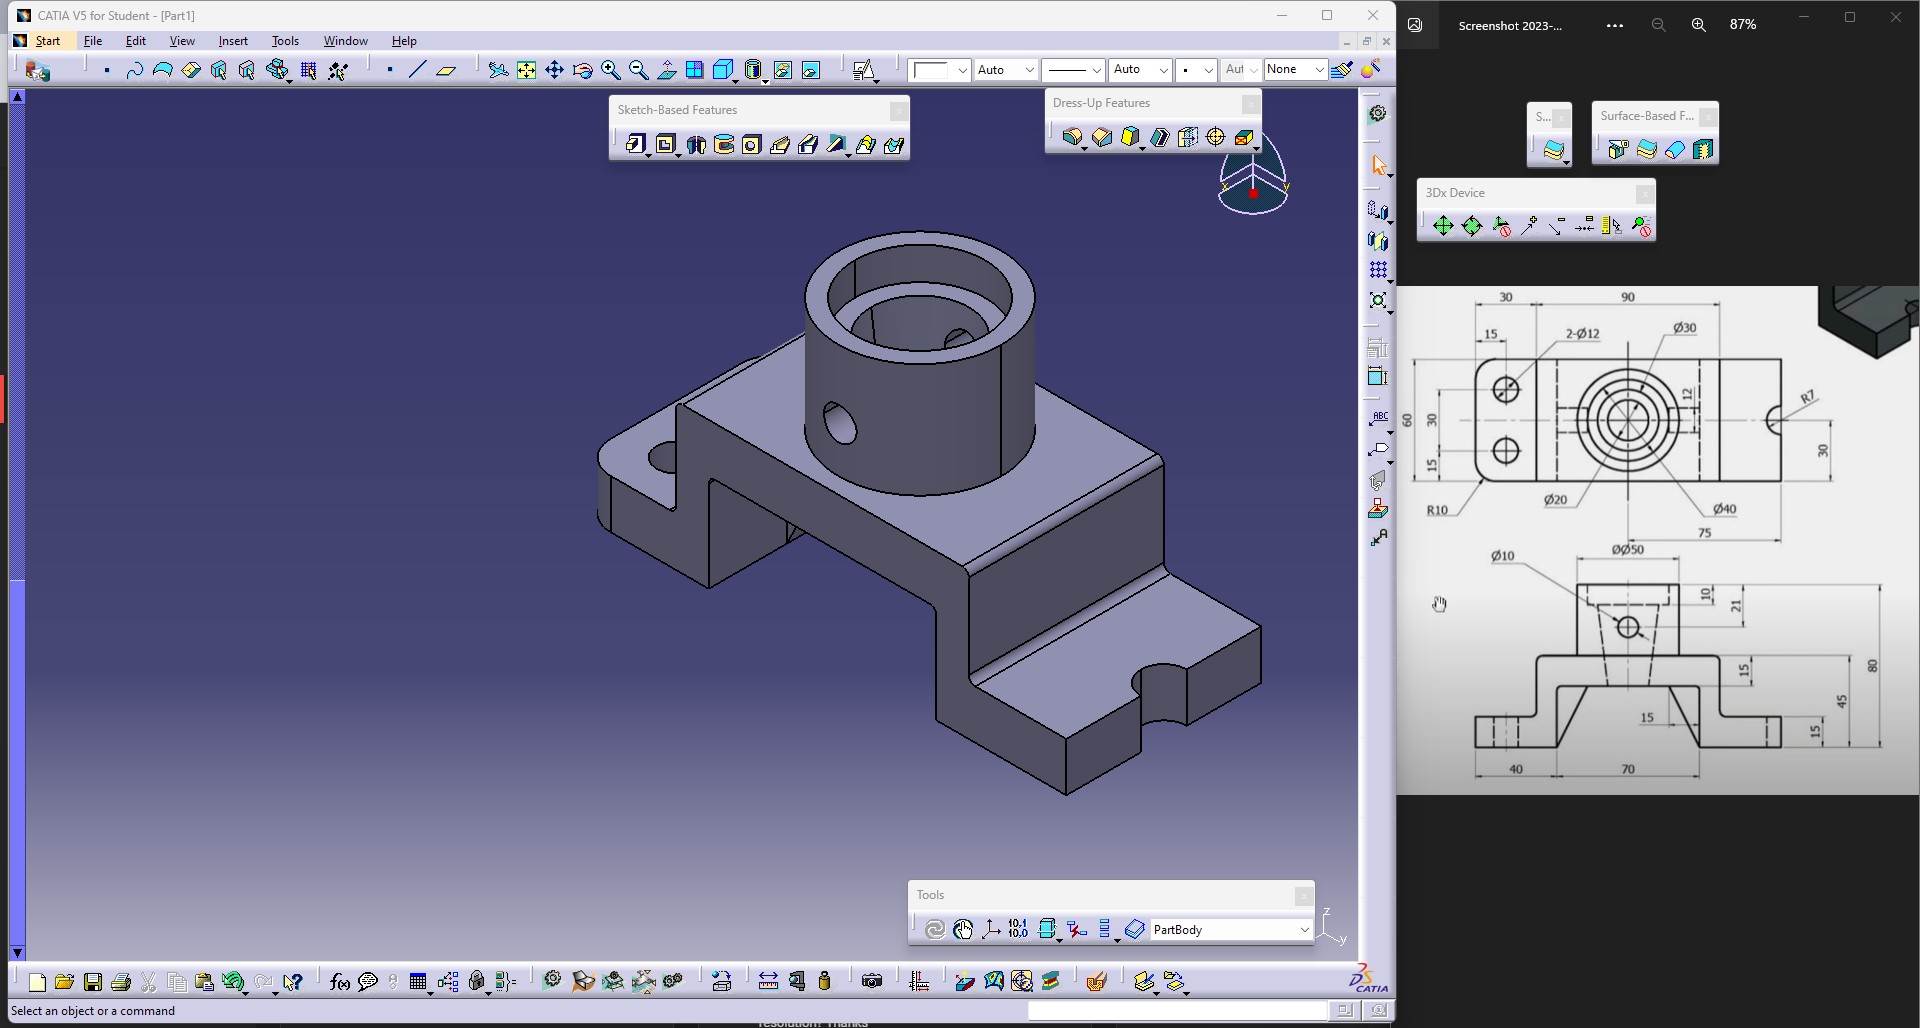Open the point symbol dropdown
The width and height of the screenshot is (1920, 1028).
point(1208,70)
